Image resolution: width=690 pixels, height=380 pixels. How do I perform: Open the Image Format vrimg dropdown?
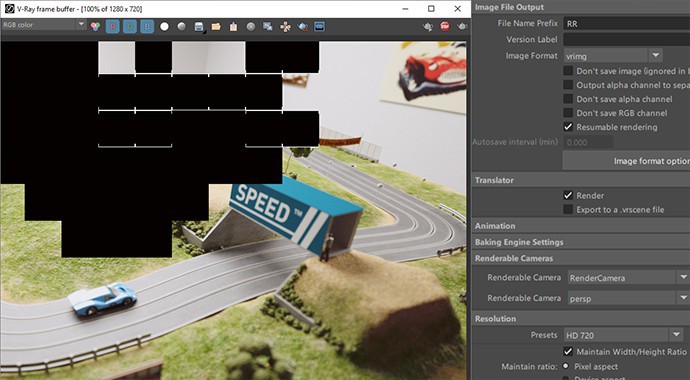[x=613, y=56]
